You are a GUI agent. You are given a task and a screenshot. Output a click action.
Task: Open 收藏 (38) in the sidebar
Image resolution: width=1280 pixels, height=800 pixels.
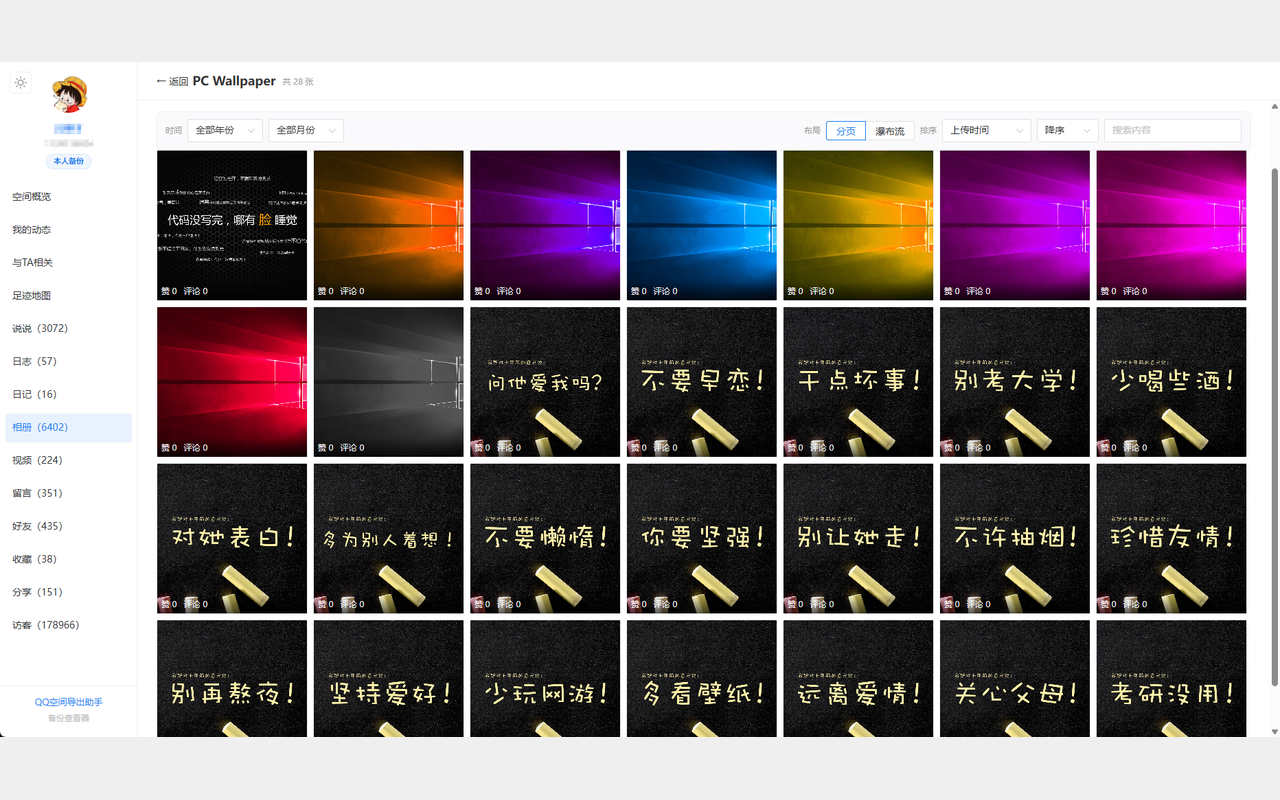click(x=68, y=560)
